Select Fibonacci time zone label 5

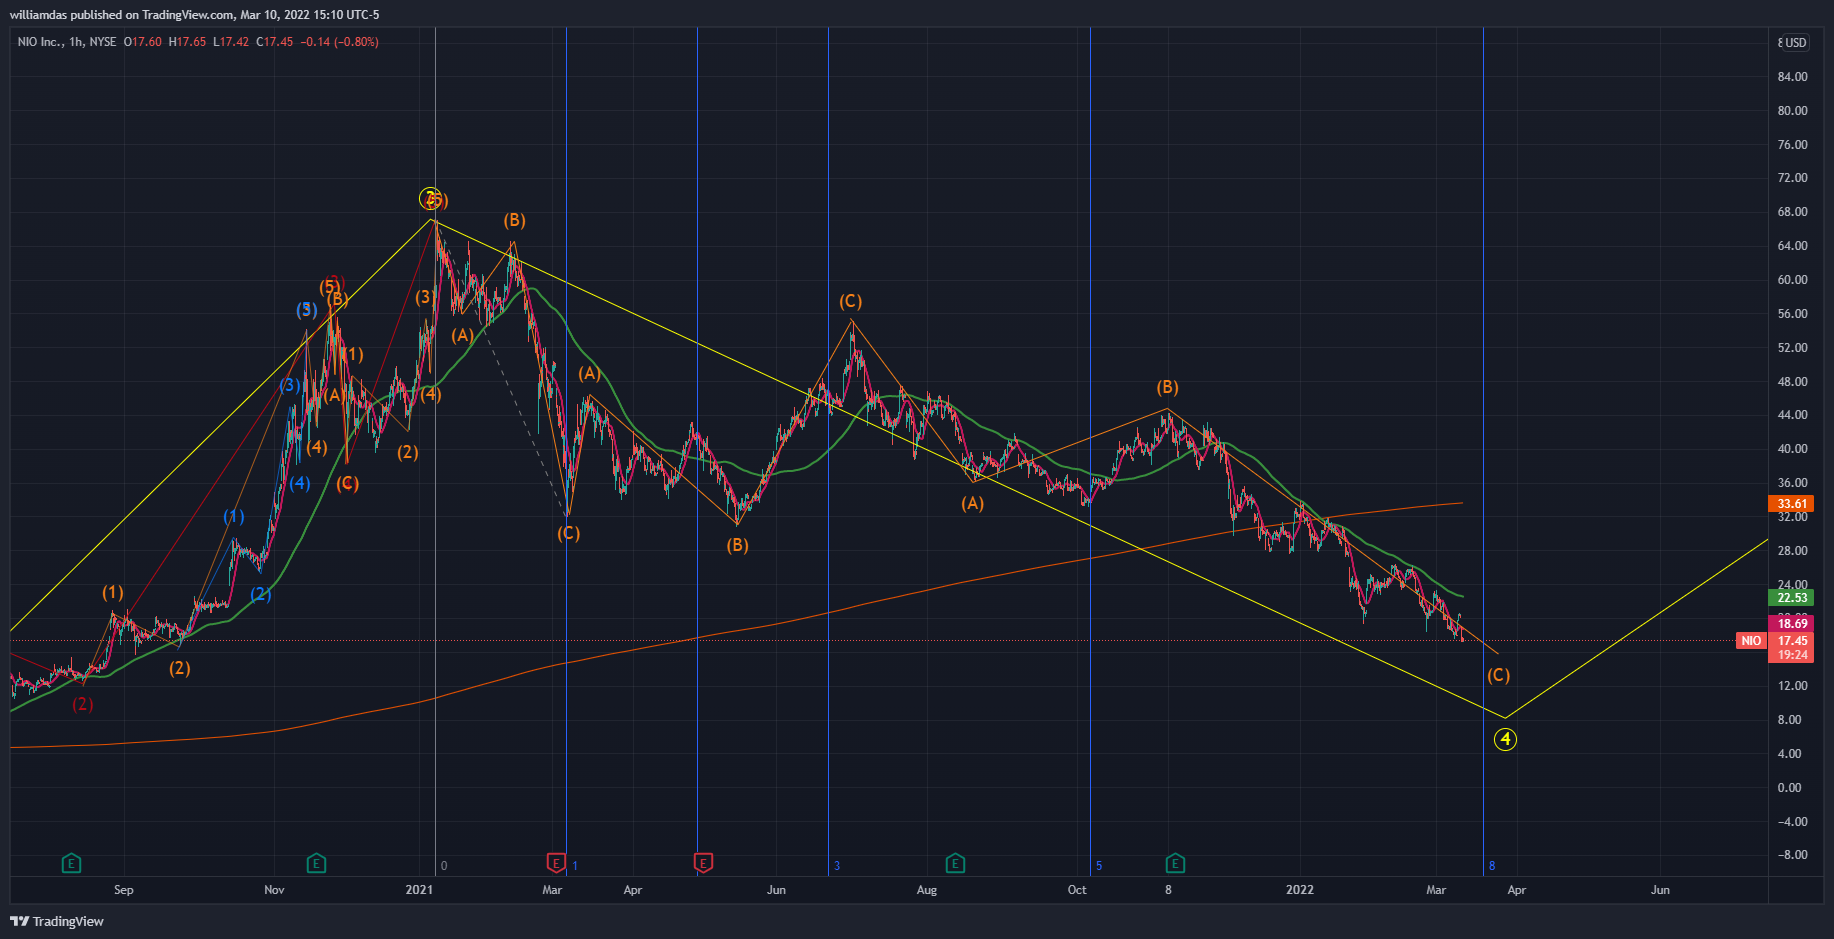[x=1099, y=866]
